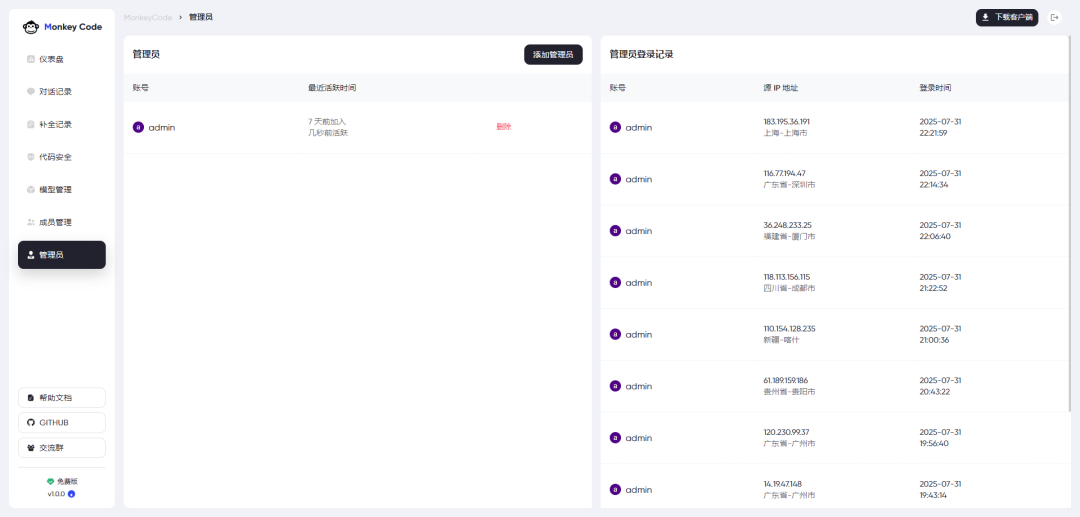
Task: Click avatar in the 118.113.156.115 login row
Action: coord(615,282)
